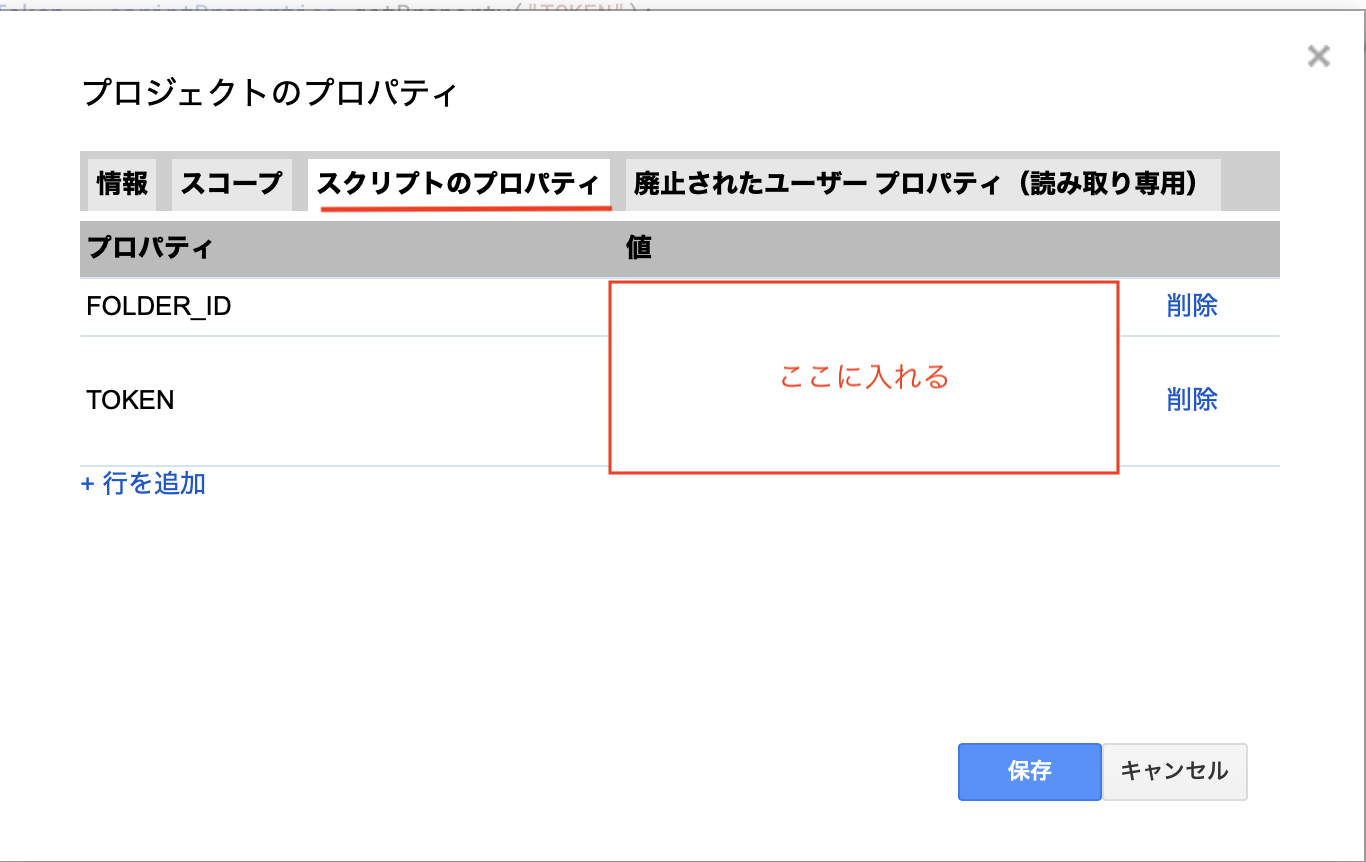The image size is (1366, 862).
Task: Switch to the スコープ tab
Action: tap(232, 184)
